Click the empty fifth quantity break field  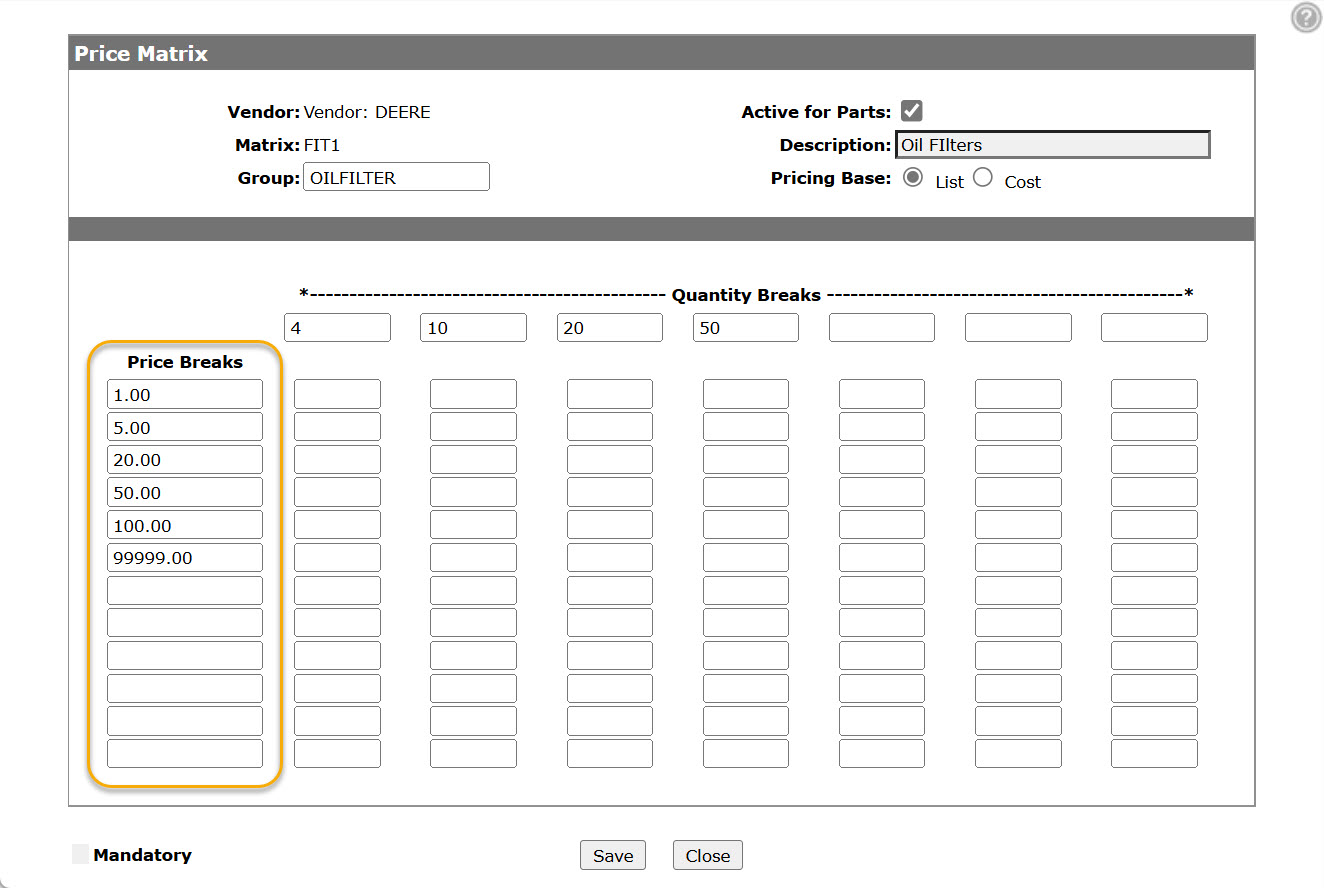point(882,327)
